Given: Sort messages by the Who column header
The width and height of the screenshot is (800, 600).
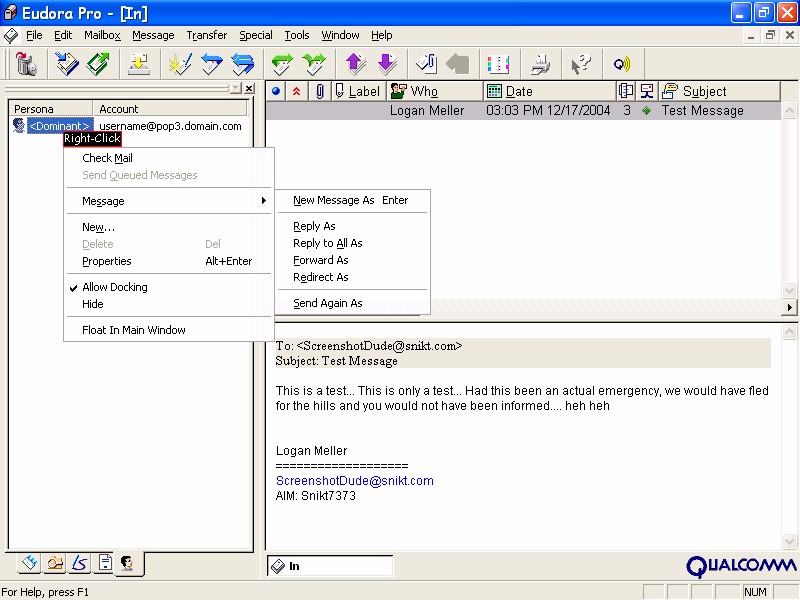Looking at the screenshot, I should pos(435,91).
